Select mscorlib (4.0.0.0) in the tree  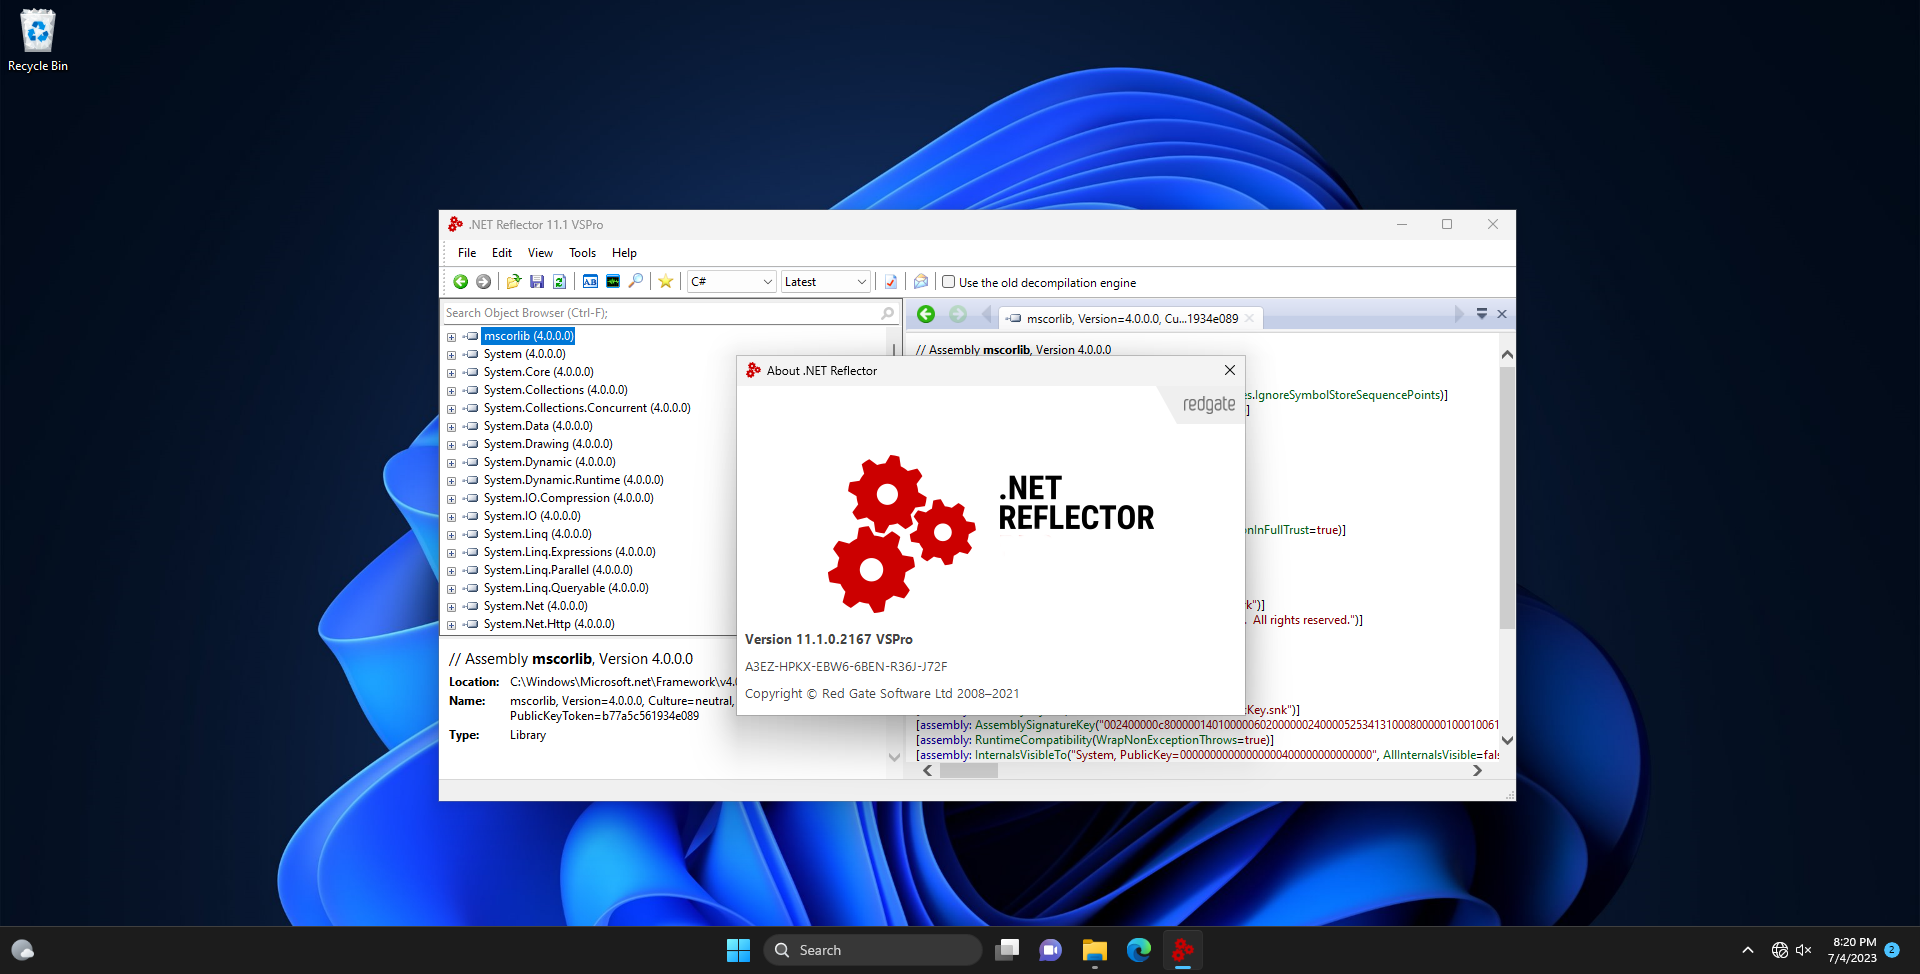[529, 336]
